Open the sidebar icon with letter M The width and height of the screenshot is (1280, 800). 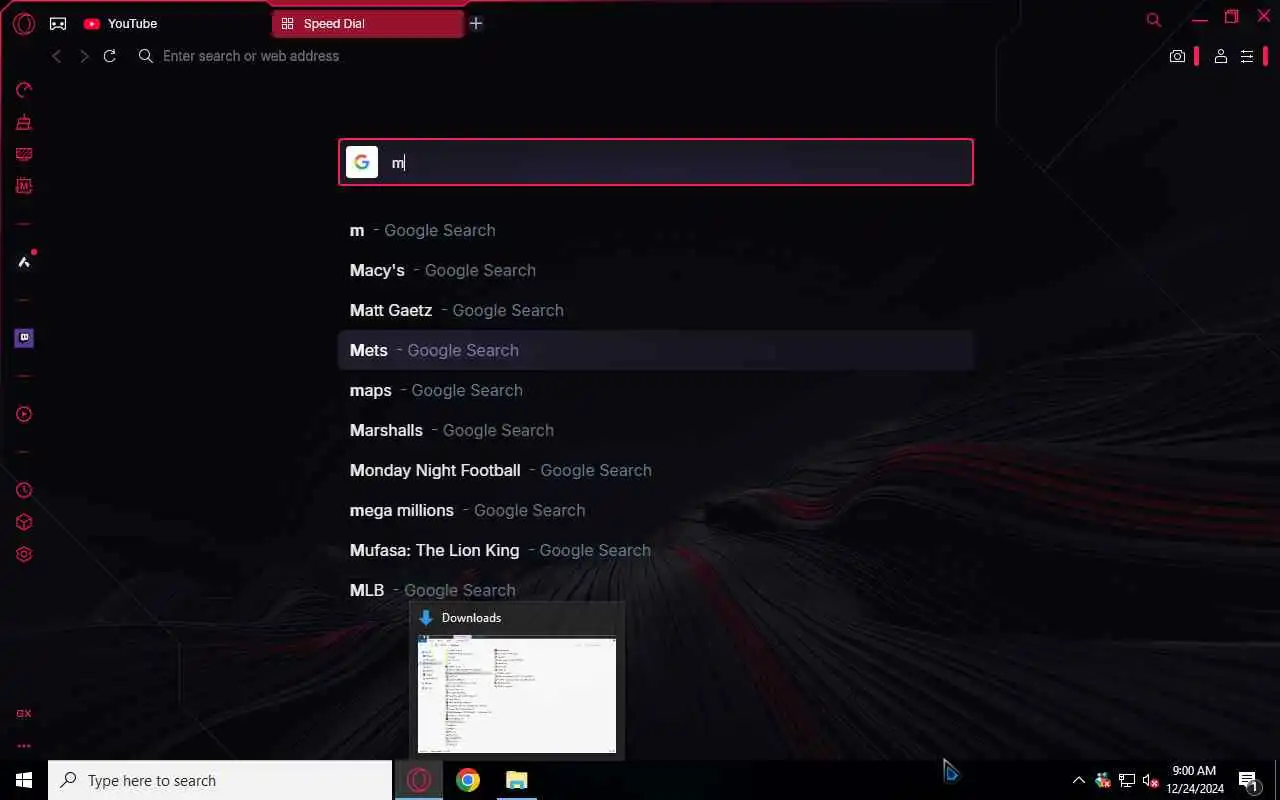tap(24, 186)
